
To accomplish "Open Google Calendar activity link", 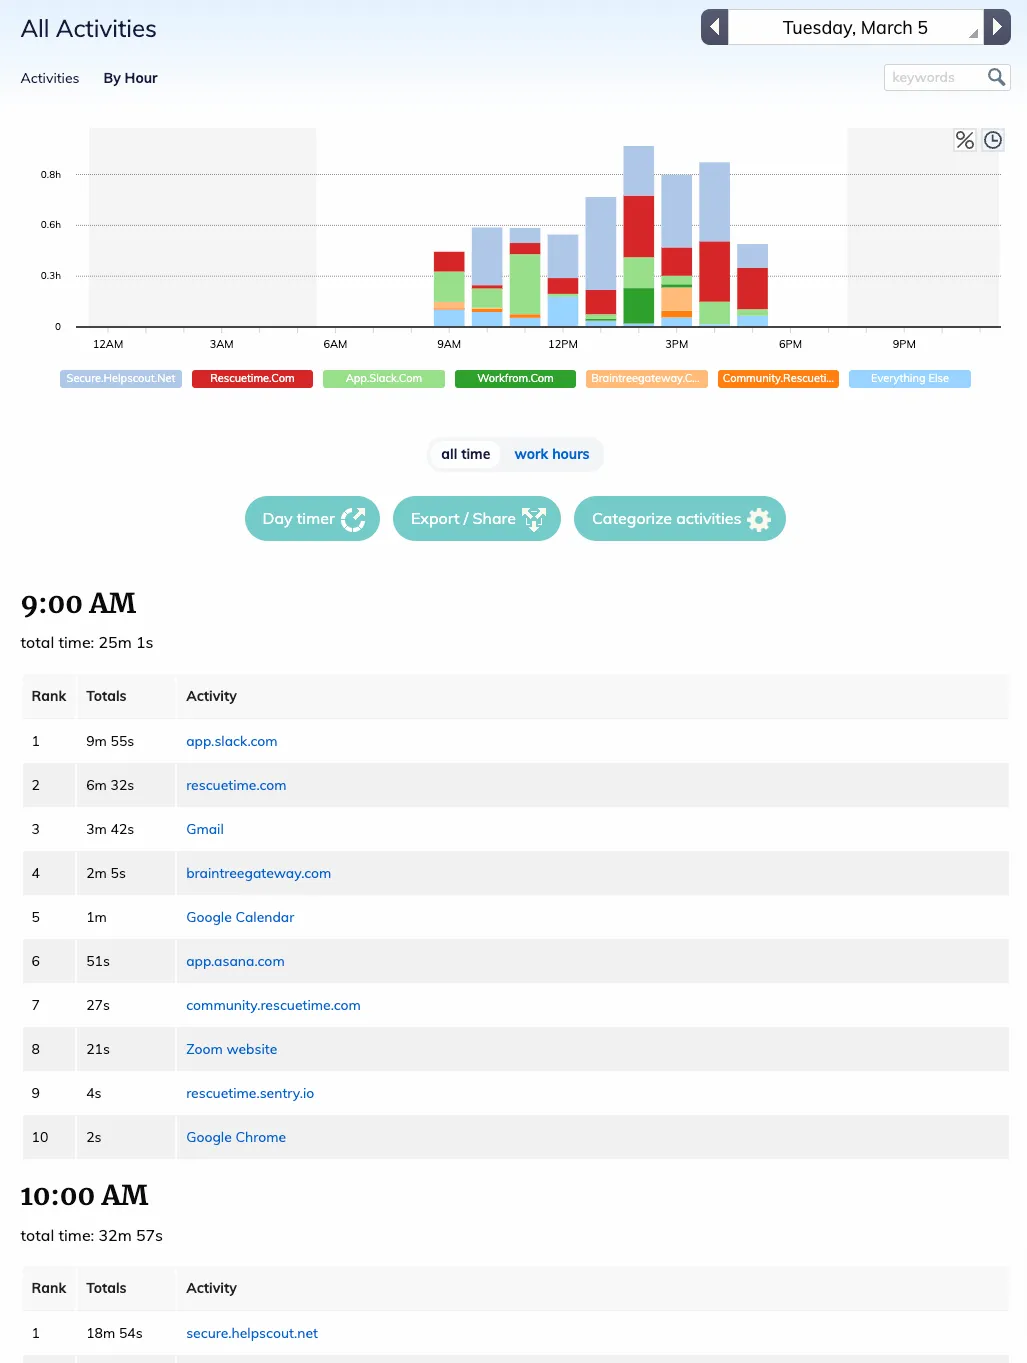I will (x=240, y=917).
